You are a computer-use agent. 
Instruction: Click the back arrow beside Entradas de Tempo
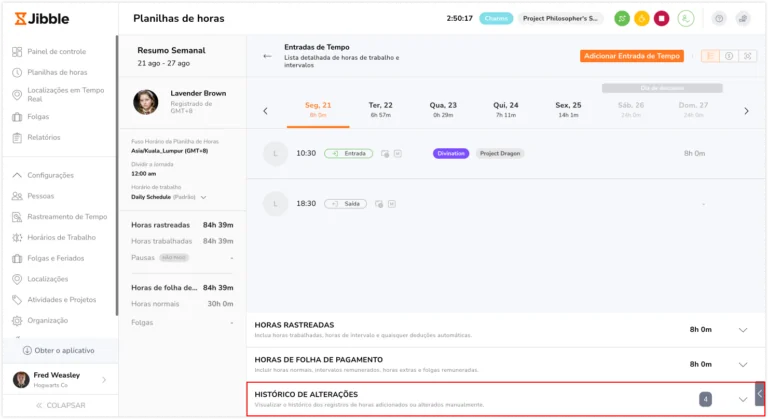coord(267,56)
